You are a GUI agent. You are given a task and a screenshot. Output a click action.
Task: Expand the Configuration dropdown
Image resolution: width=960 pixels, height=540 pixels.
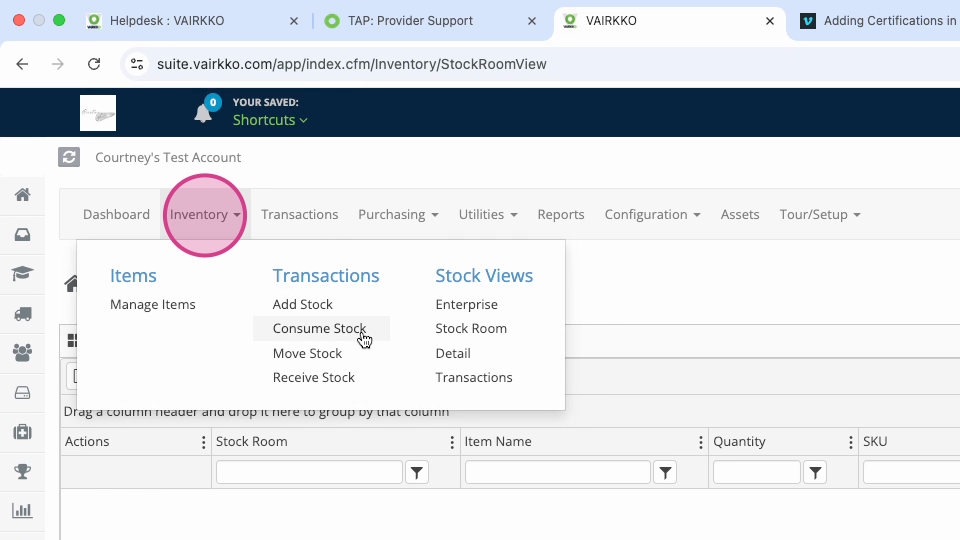(x=653, y=214)
